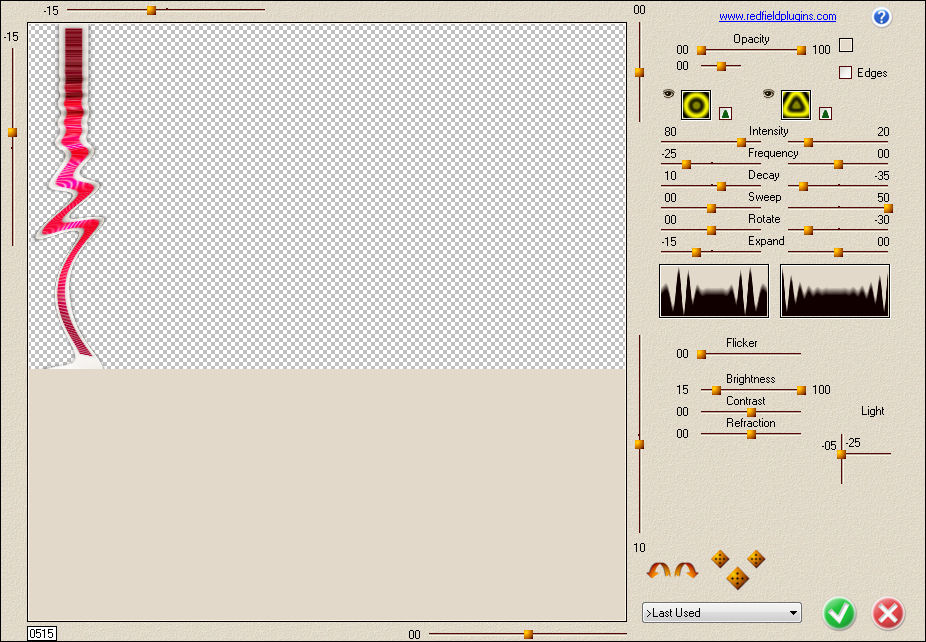Click the 0515 value box

point(42,634)
